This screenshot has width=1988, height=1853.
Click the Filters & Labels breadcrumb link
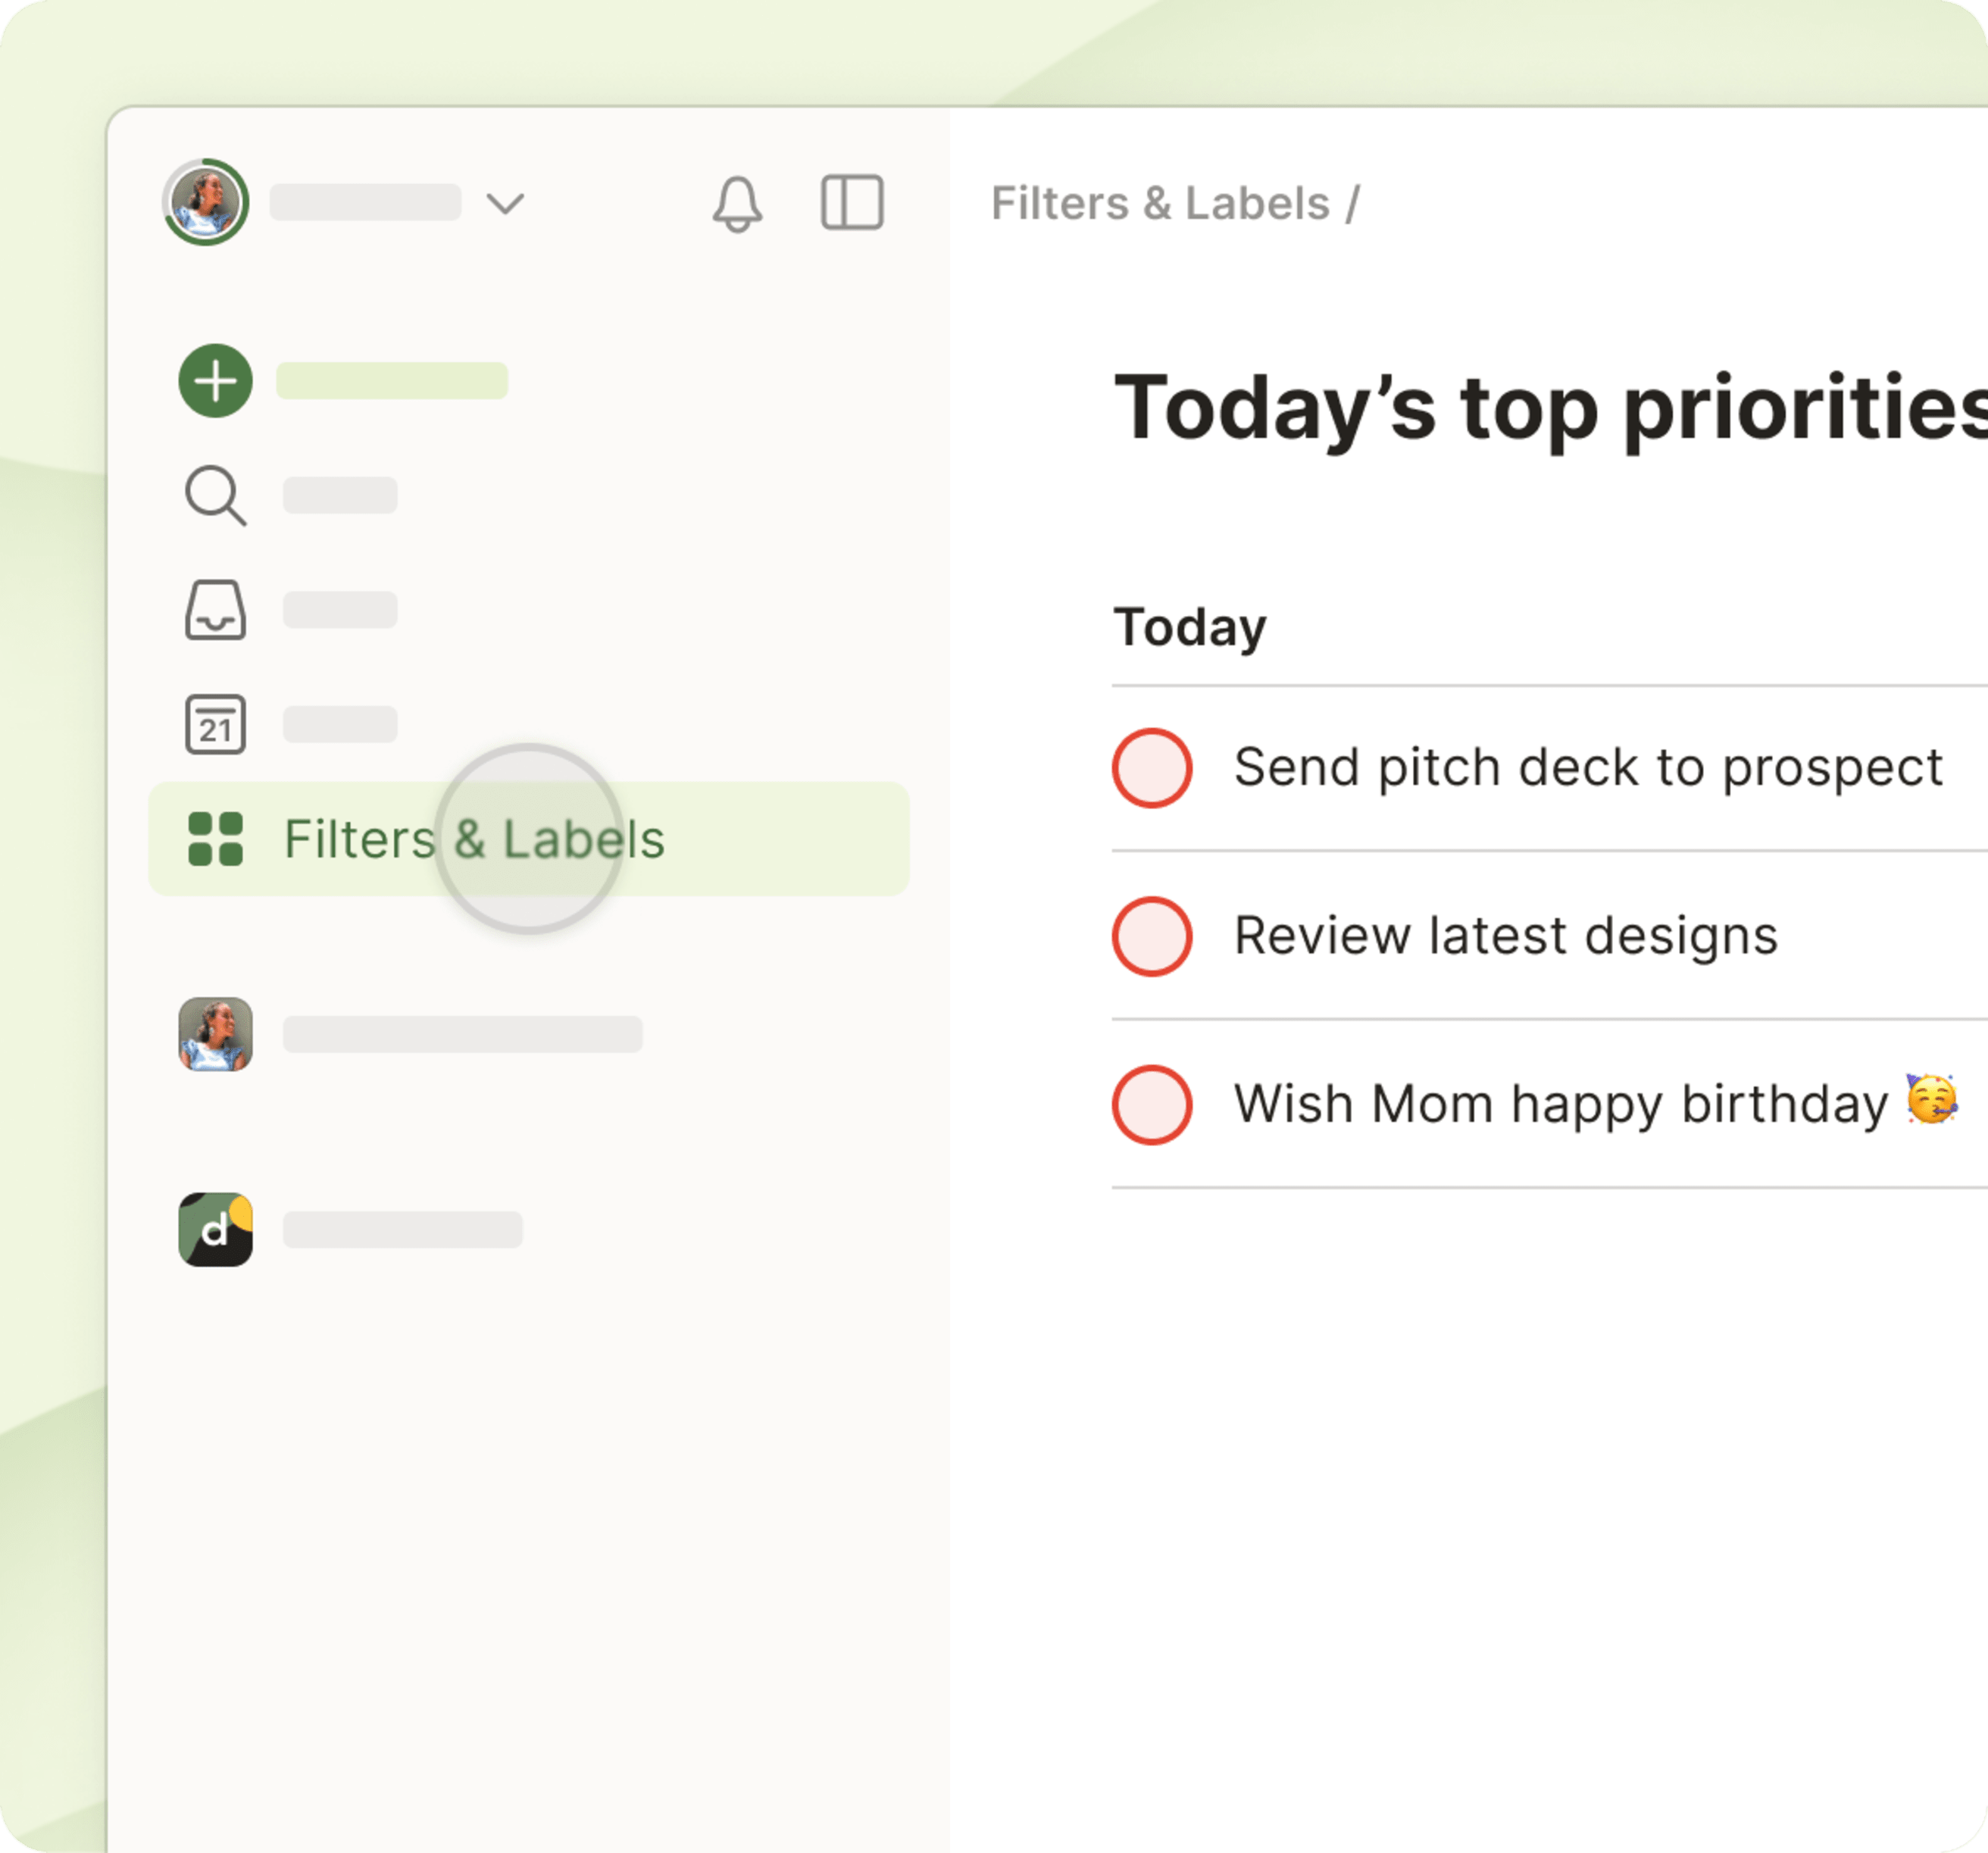point(1160,204)
